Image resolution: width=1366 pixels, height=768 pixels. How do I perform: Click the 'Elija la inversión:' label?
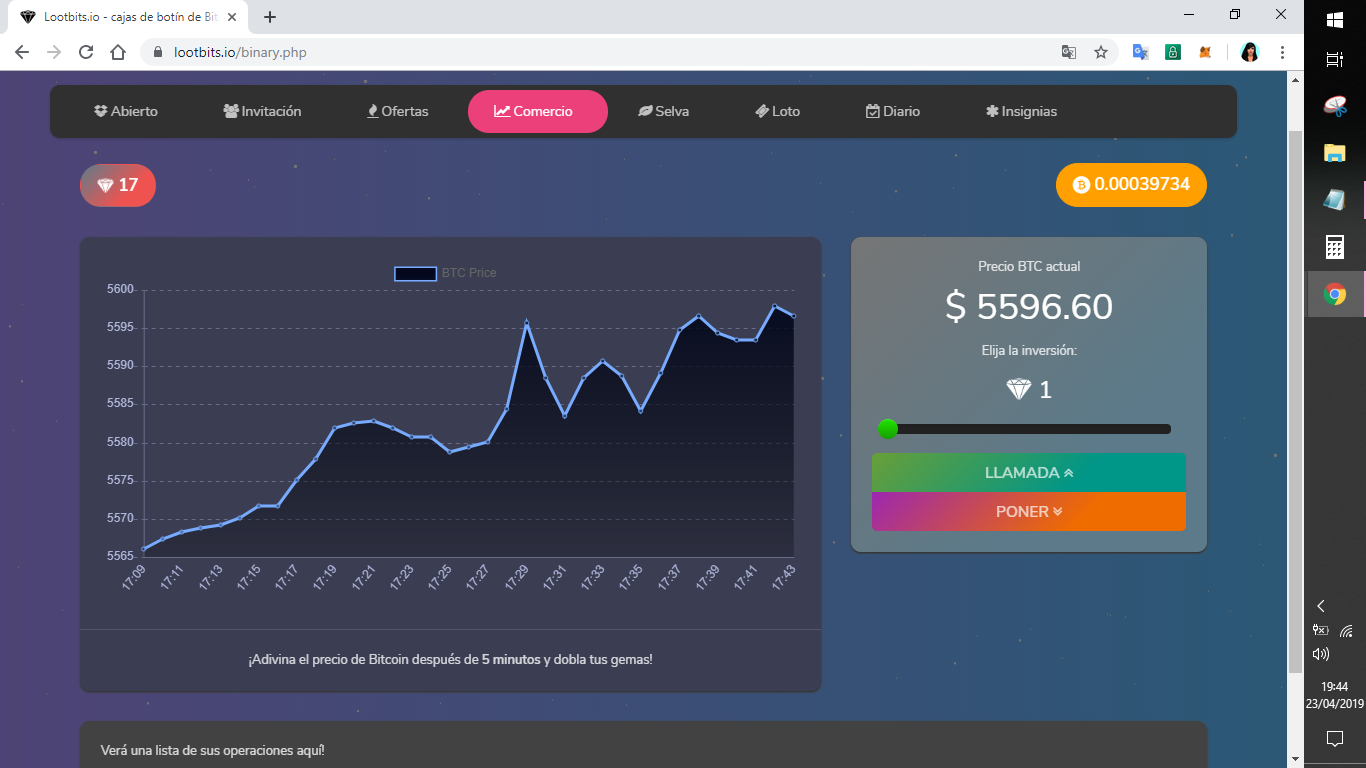1029,351
